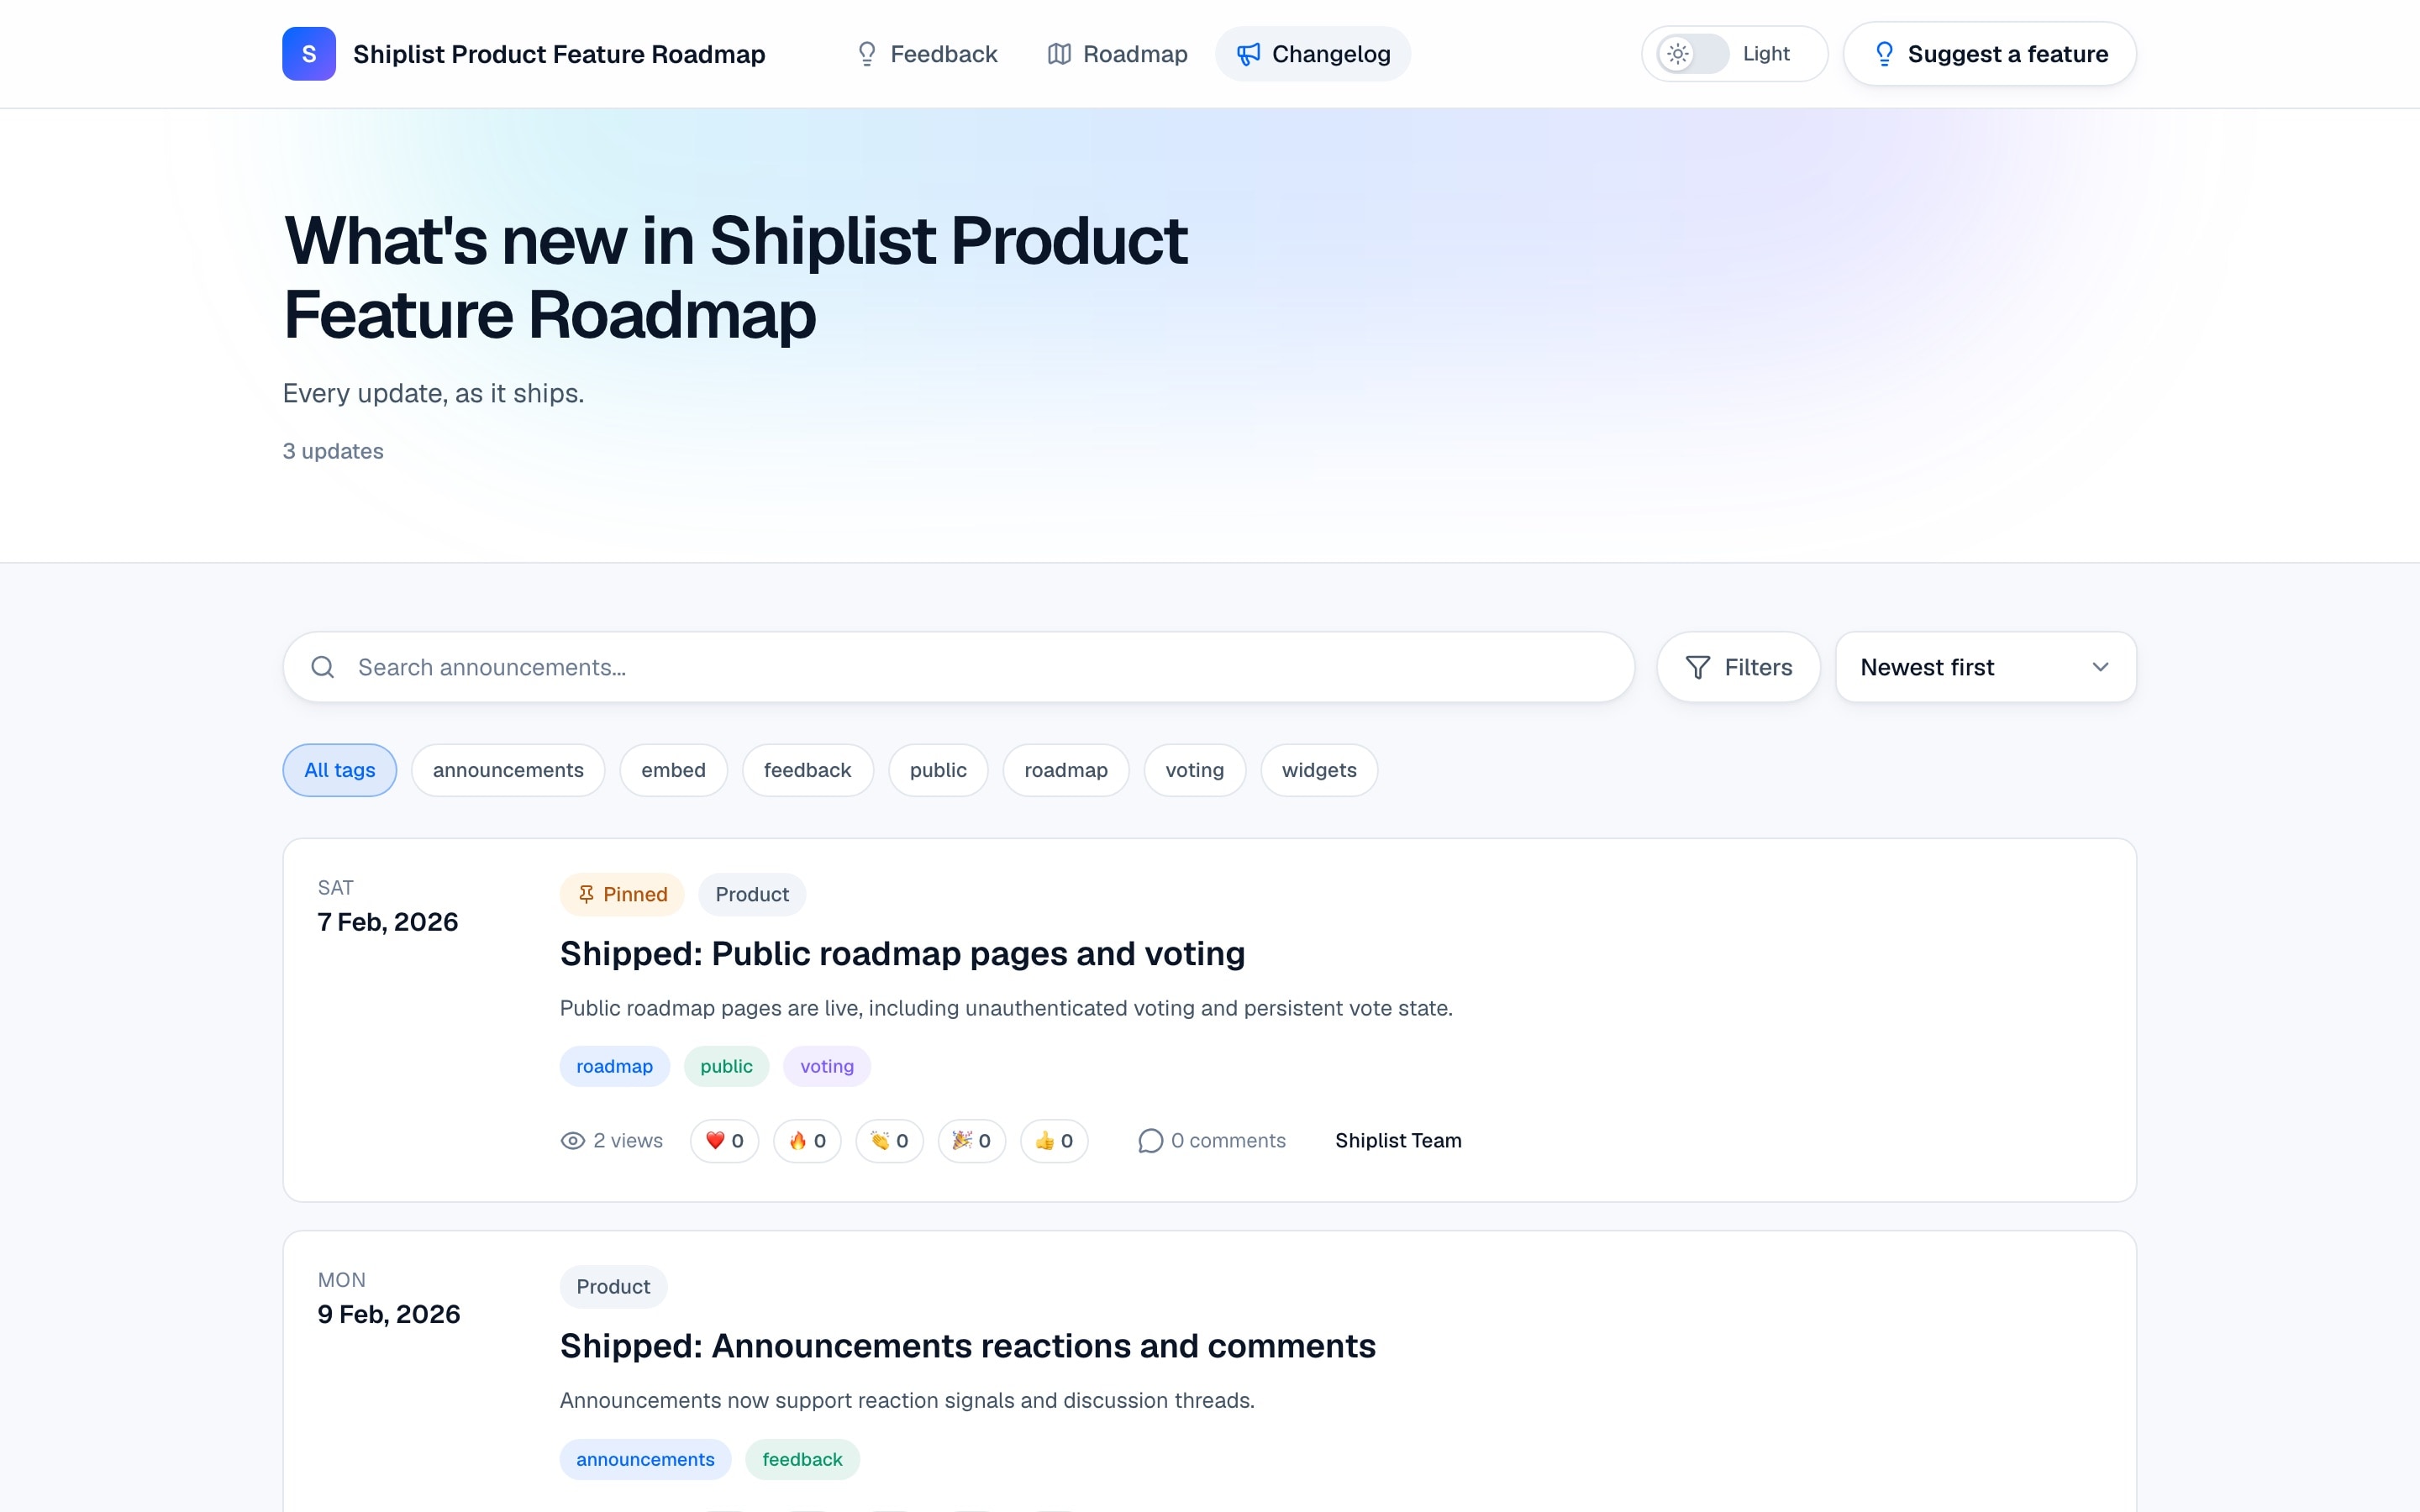Image resolution: width=2420 pixels, height=1512 pixels.
Task: Filter by widgets tag chip
Action: (x=1319, y=770)
